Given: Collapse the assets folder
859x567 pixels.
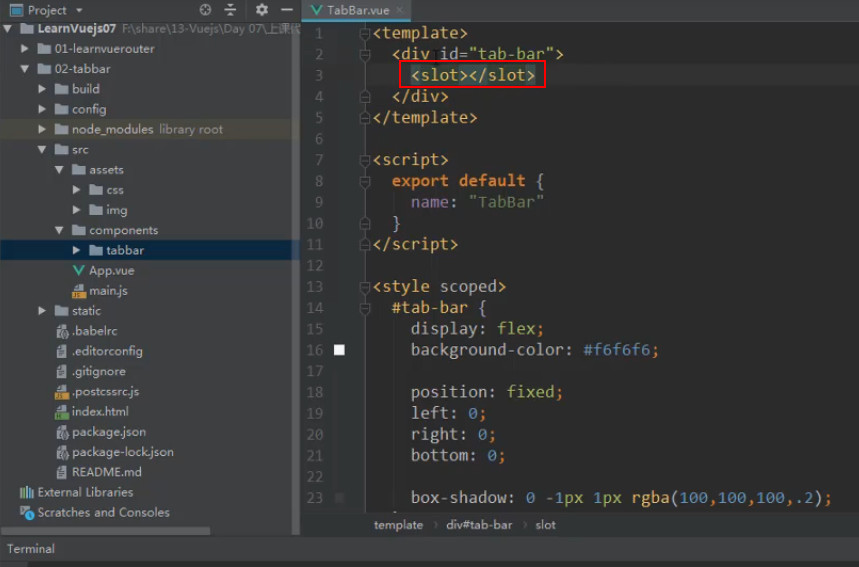Looking at the screenshot, I should [x=59, y=170].
